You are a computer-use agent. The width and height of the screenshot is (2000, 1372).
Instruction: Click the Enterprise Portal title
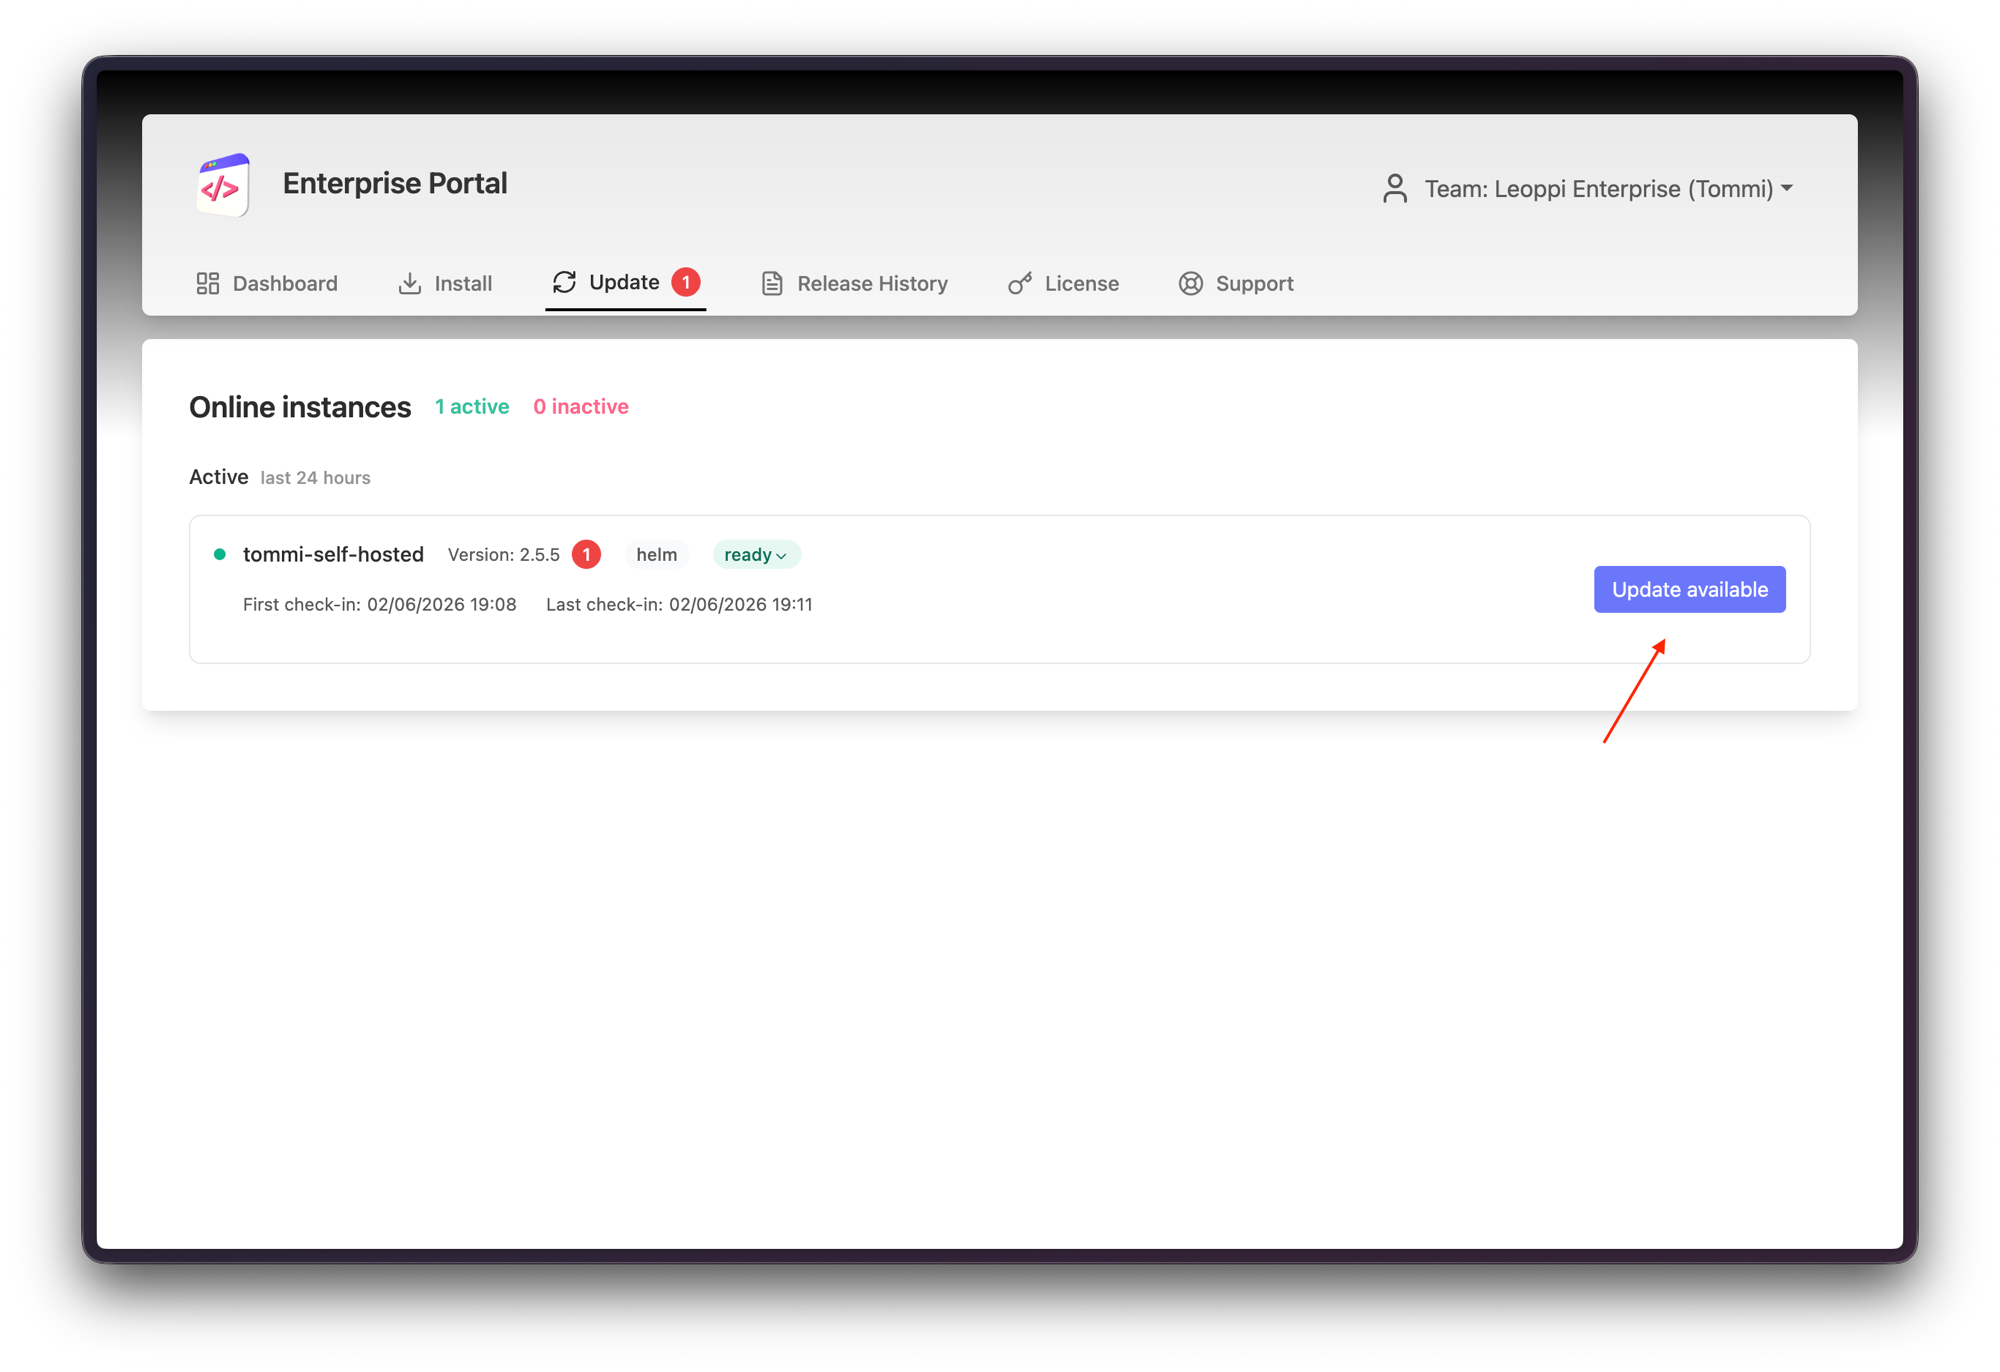click(x=395, y=183)
